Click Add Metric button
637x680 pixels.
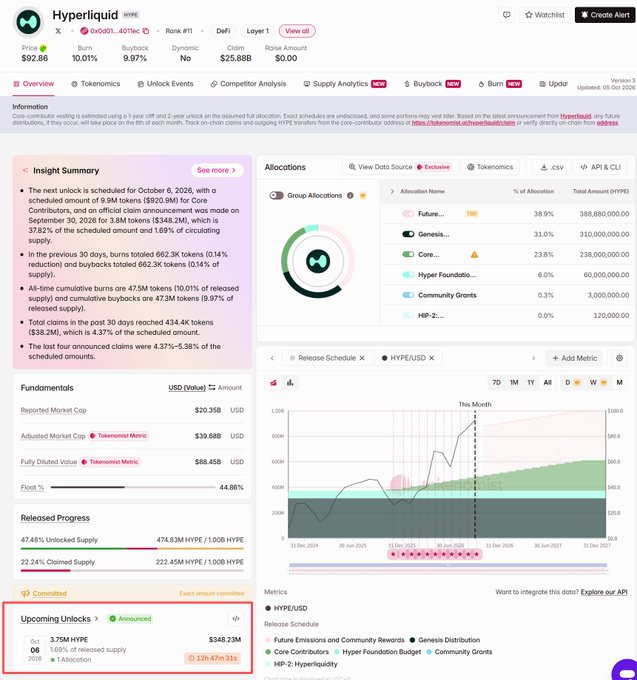tap(574, 358)
